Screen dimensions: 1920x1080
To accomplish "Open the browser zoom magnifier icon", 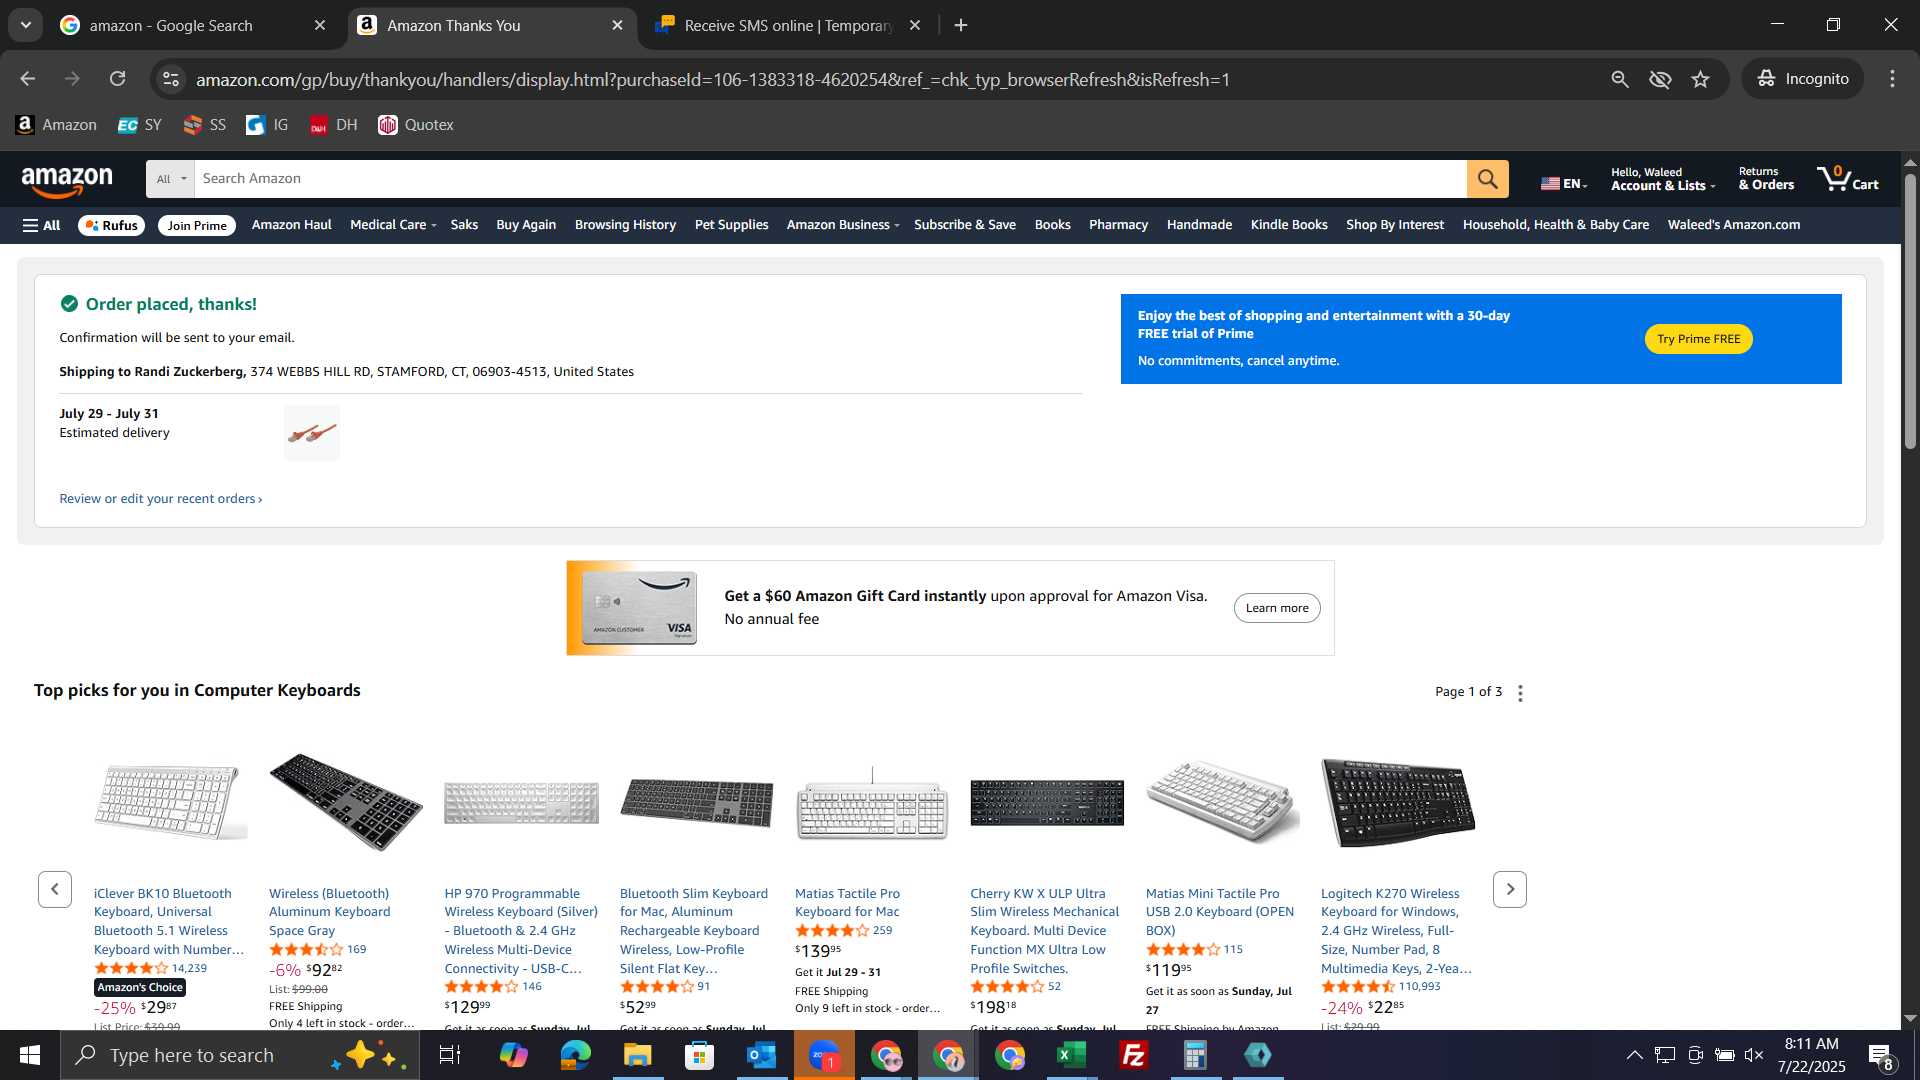I will click(1620, 79).
